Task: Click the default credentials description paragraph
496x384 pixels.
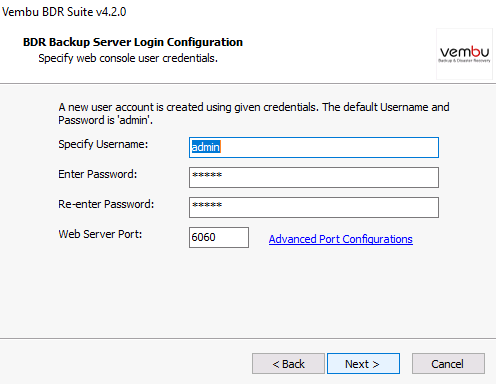Action: pos(254,114)
